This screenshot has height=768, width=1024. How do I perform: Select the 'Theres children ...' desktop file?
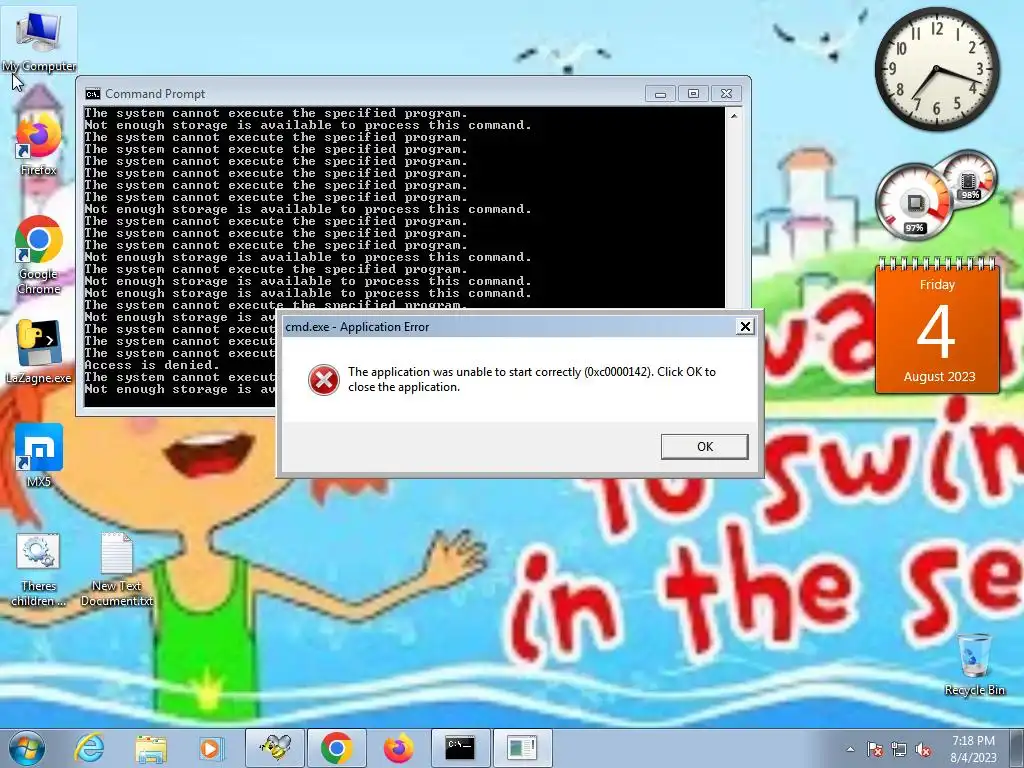point(39,570)
